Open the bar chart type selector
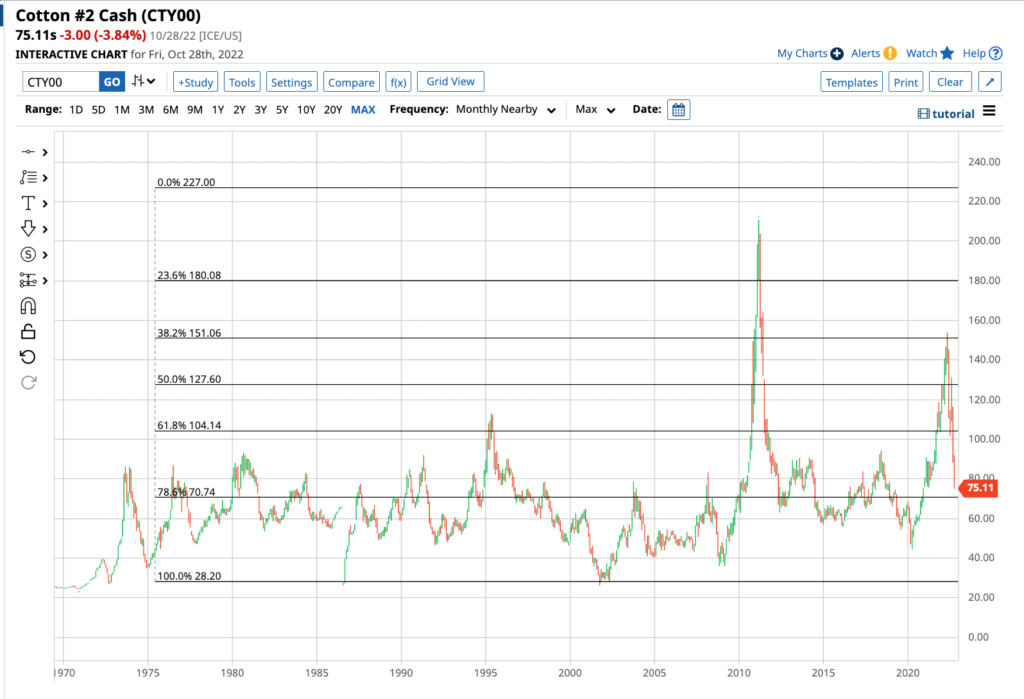Viewport: 1024px width, 699px height. [143, 82]
